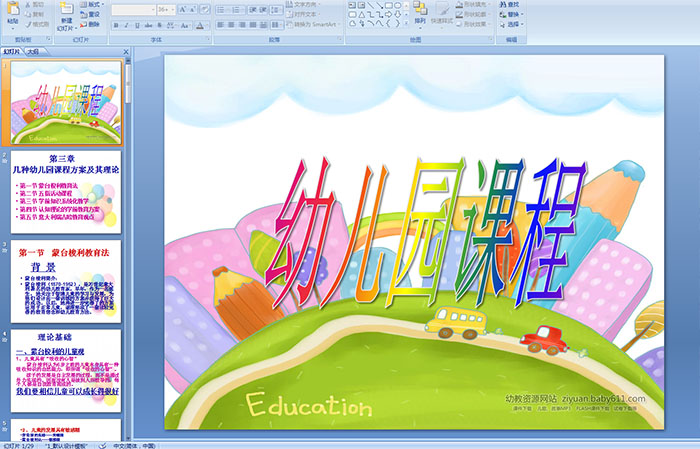Image resolution: width=700 pixels, height=449 pixels.
Task: Select slide 1 thumbnail 幼儿园课程
Action: [x=66, y=103]
